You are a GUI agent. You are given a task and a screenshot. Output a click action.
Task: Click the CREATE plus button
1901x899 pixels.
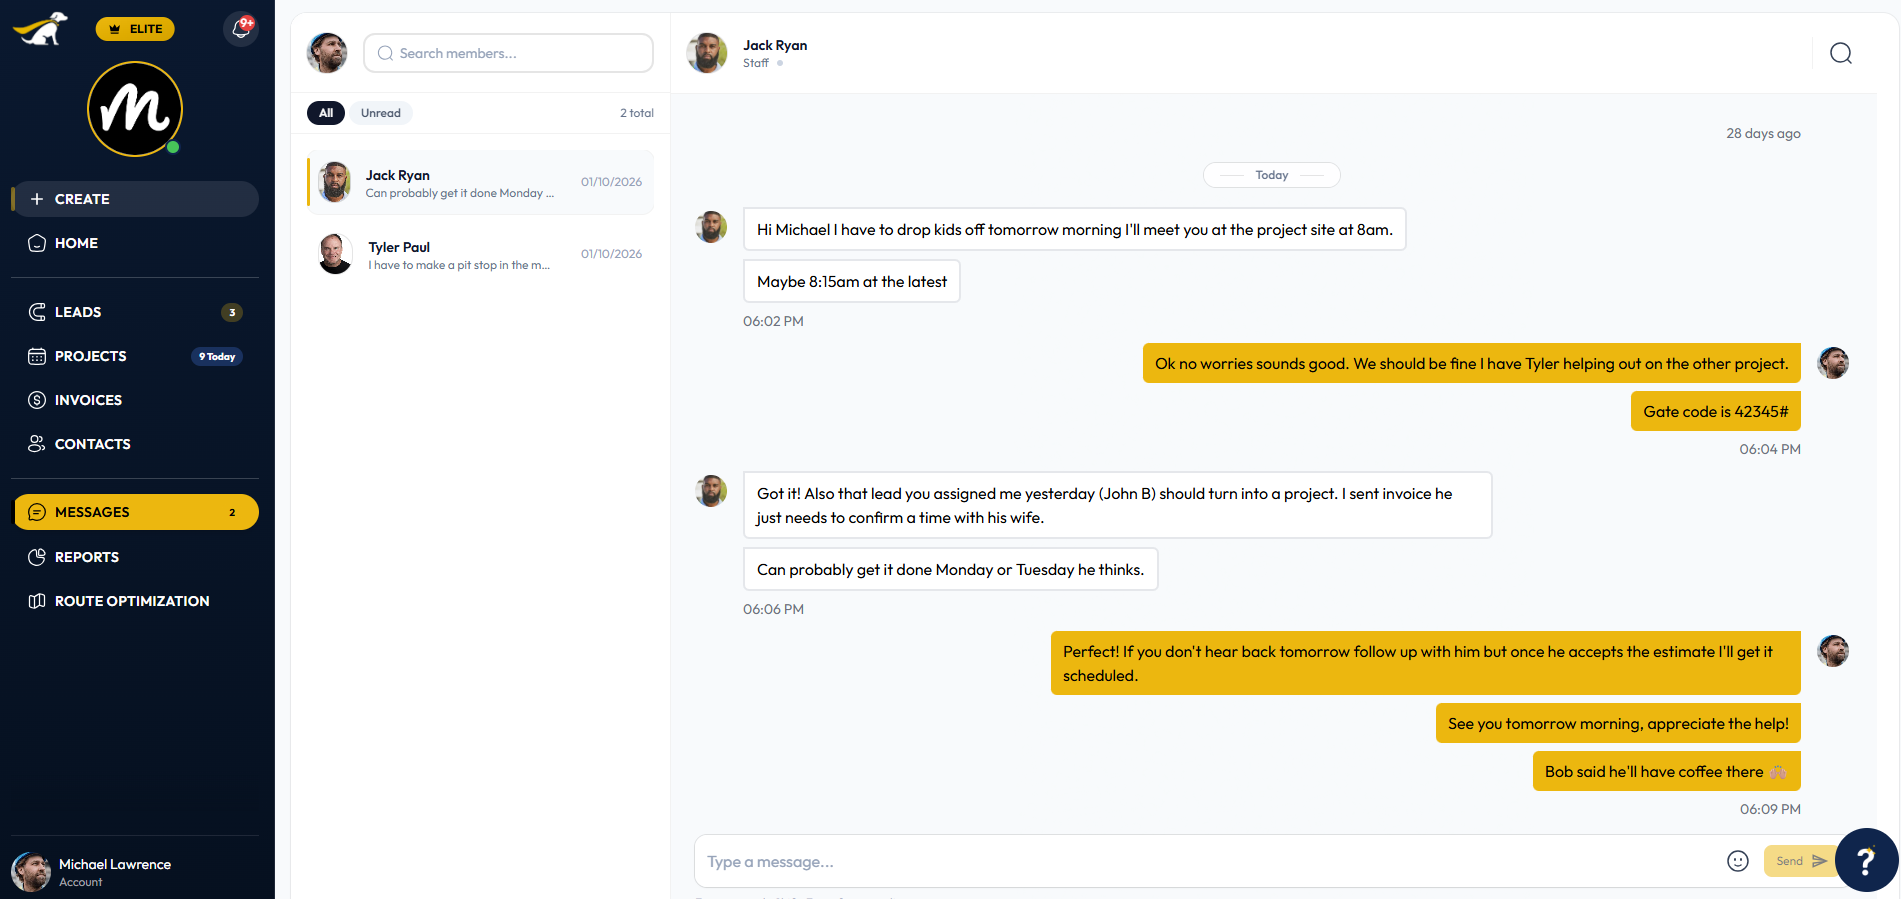pos(135,199)
